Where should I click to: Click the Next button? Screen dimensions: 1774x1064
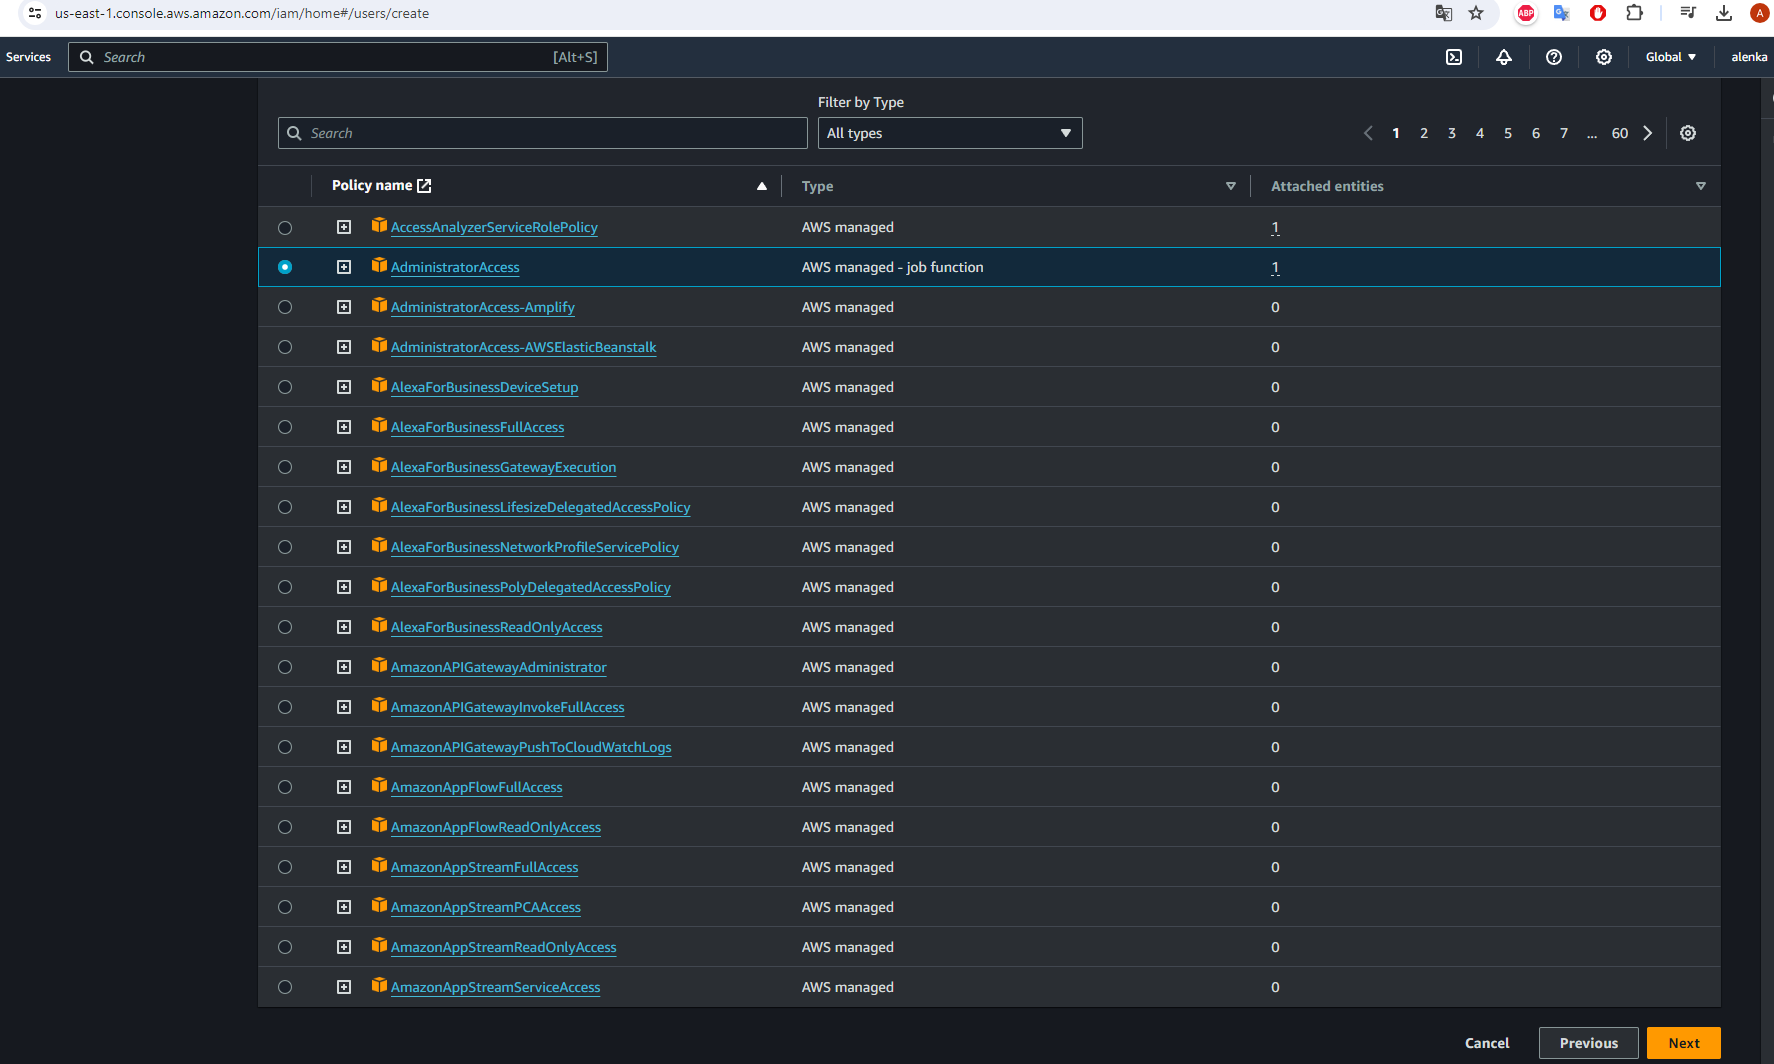[1683, 1043]
